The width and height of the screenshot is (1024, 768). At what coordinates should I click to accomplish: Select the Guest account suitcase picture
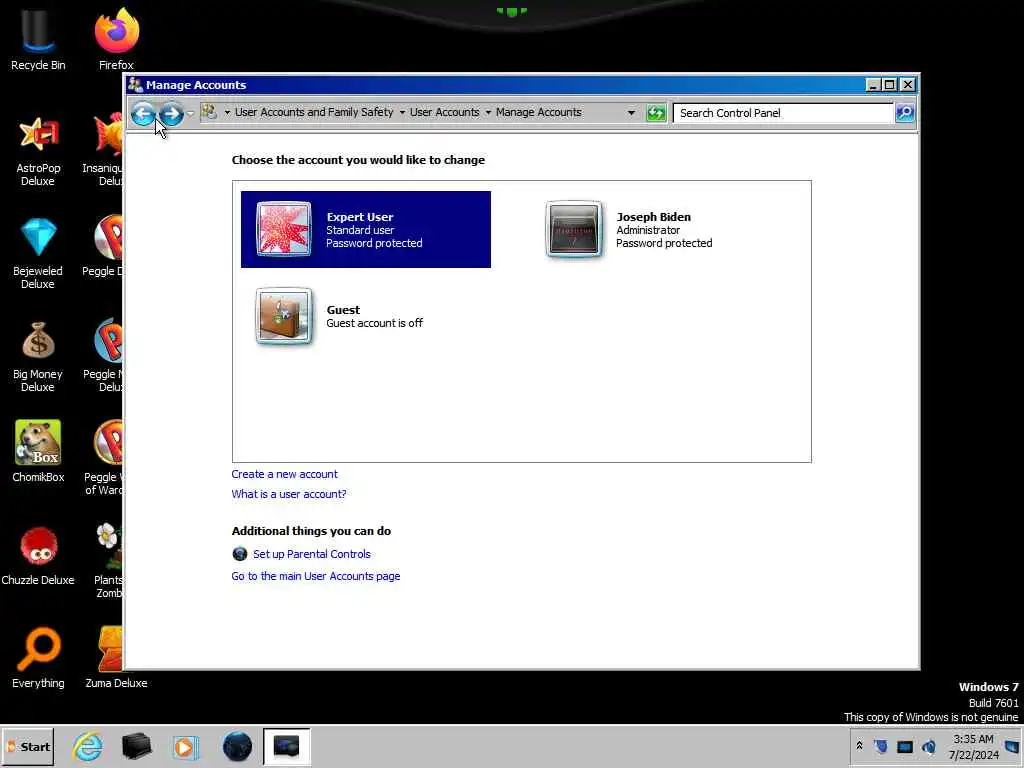pos(283,316)
